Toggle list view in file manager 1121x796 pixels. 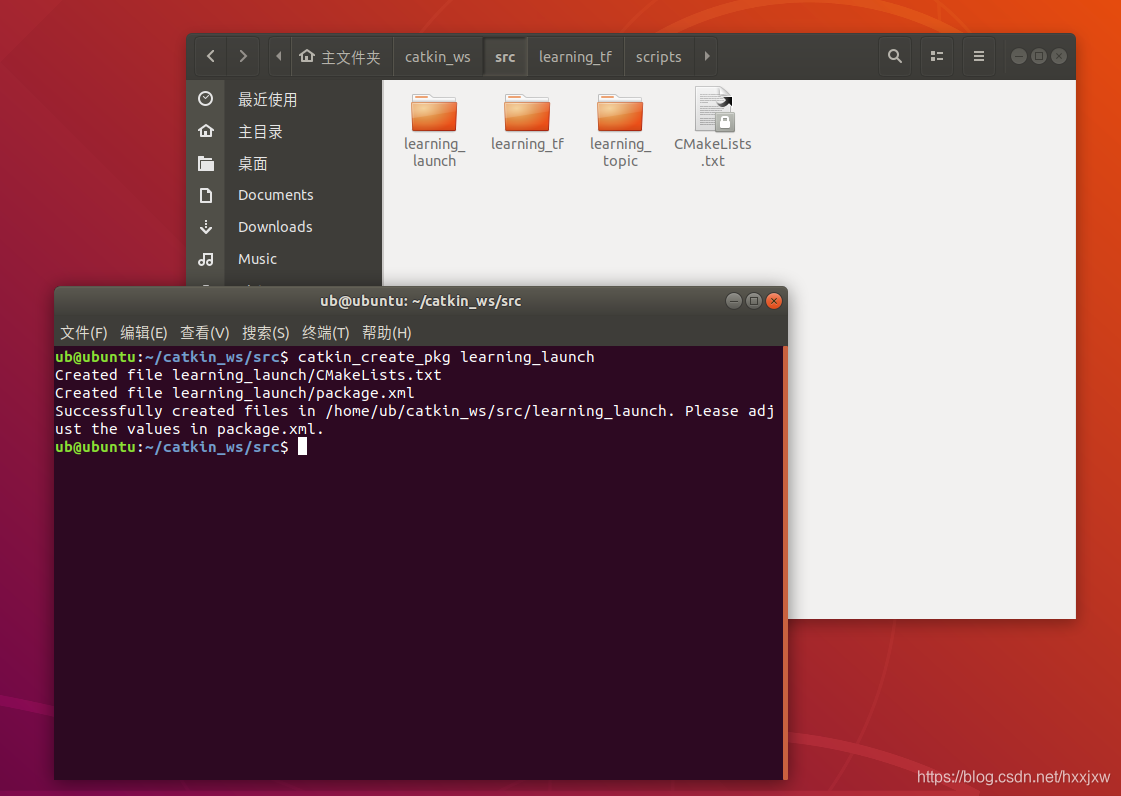pyautogui.click(x=937, y=56)
